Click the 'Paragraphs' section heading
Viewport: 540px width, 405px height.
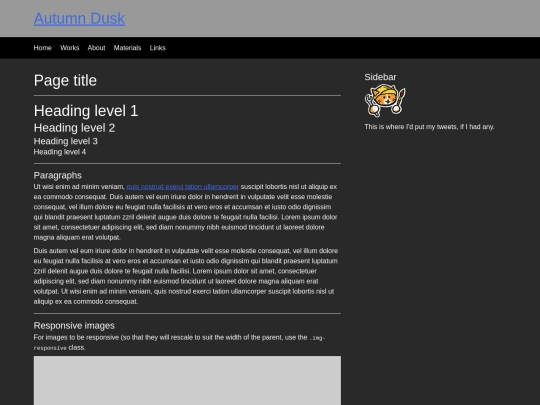click(58, 175)
